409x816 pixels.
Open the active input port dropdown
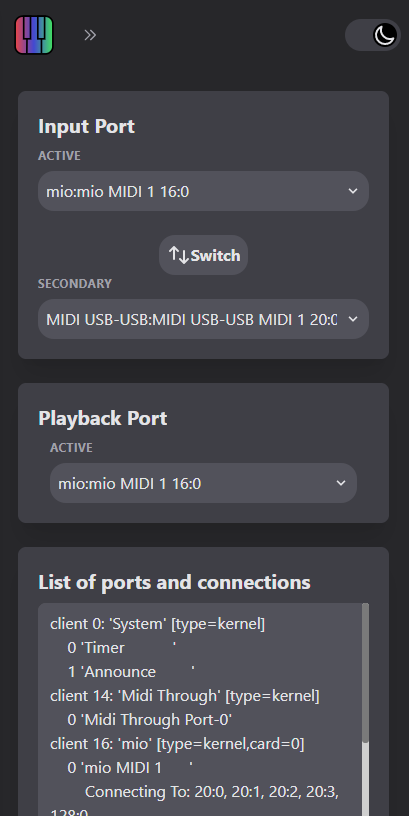pos(203,191)
